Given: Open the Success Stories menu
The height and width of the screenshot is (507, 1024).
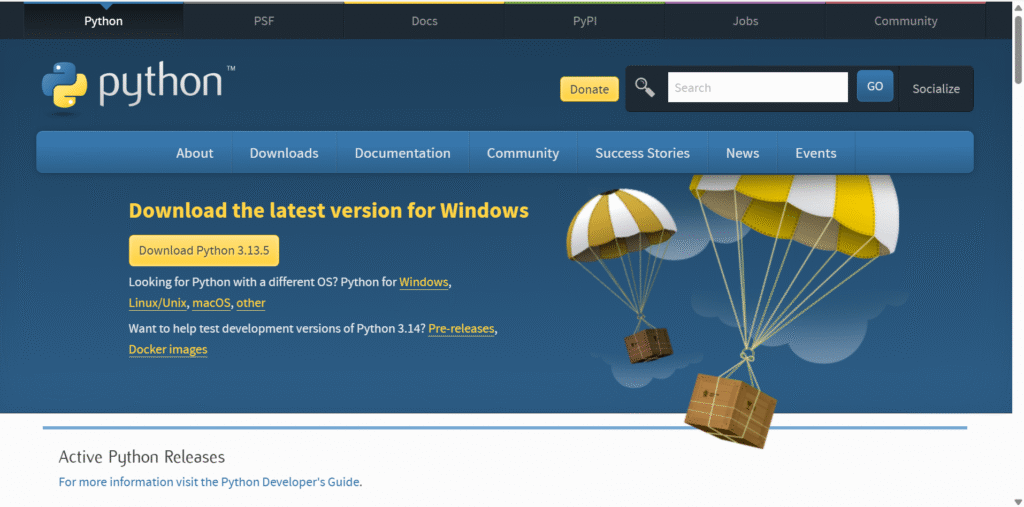Looking at the screenshot, I should [643, 153].
